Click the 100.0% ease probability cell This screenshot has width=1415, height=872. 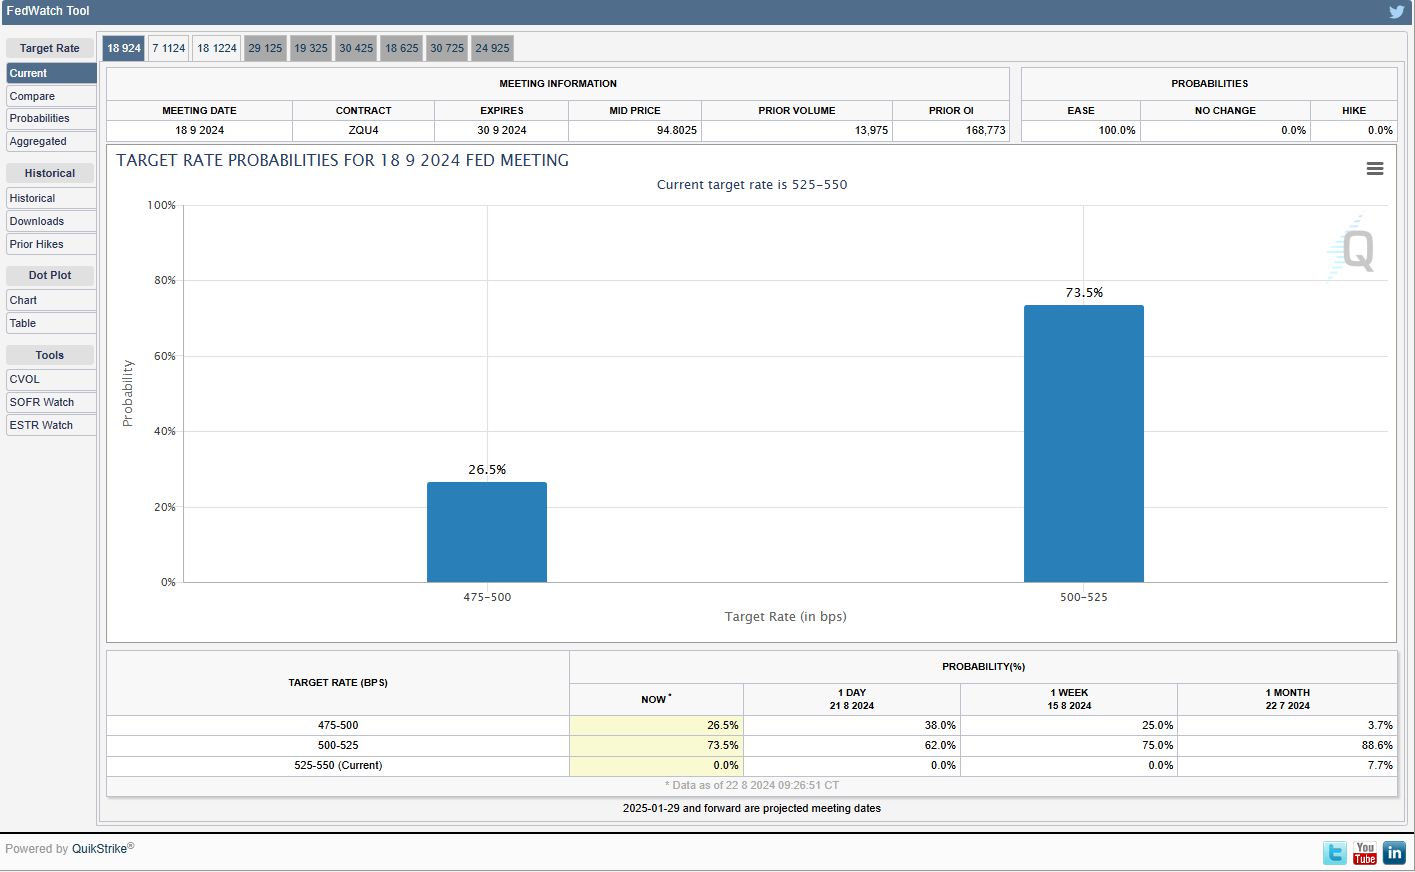click(x=1081, y=130)
